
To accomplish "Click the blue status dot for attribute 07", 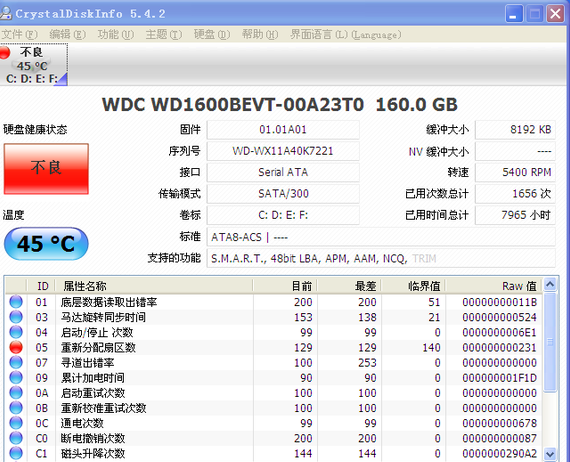I will click(x=16, y=362).
